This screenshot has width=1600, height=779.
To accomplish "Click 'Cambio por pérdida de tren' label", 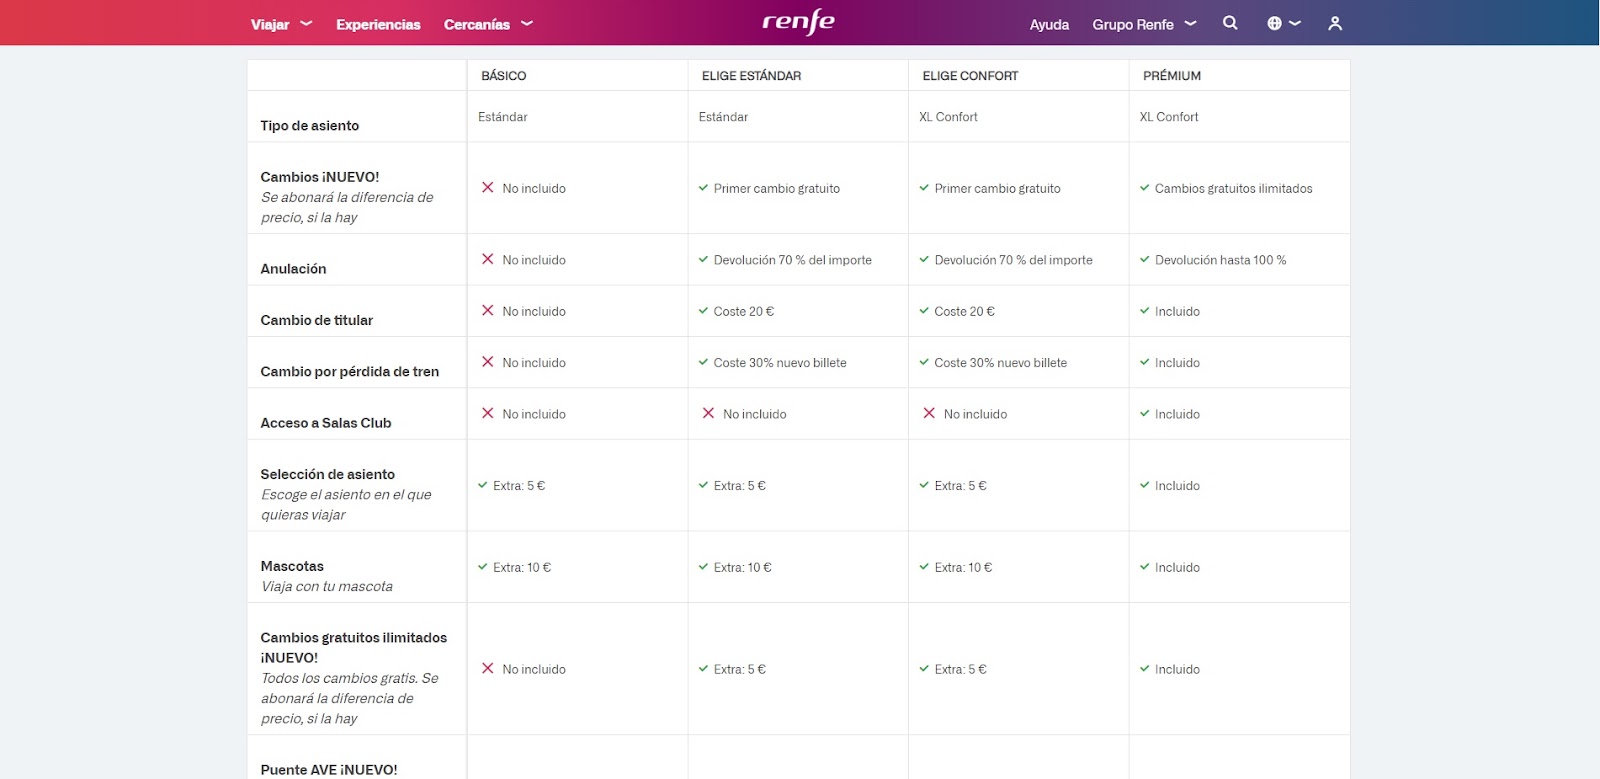I will pyautogui.click(x=350, y=372).
